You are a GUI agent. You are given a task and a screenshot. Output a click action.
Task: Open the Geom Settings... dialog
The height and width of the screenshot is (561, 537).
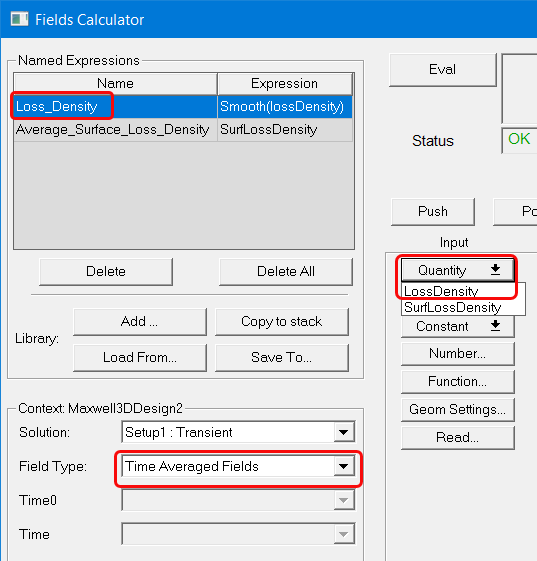click(458, 410)
